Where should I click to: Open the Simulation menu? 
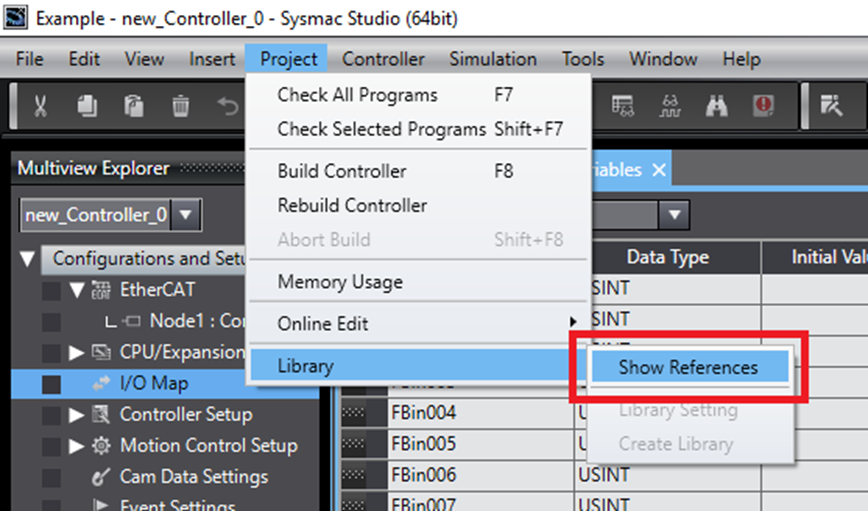(x=492, y=59)
